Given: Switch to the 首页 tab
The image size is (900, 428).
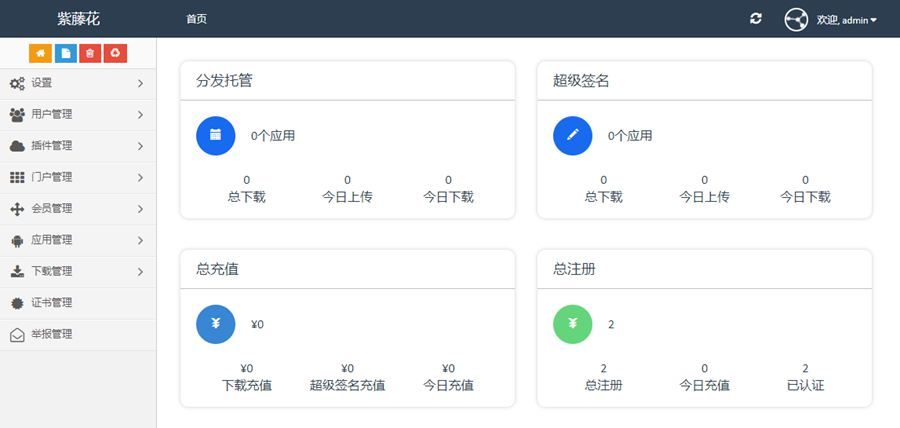Looking at the screenshot, I should pos(196,19).
